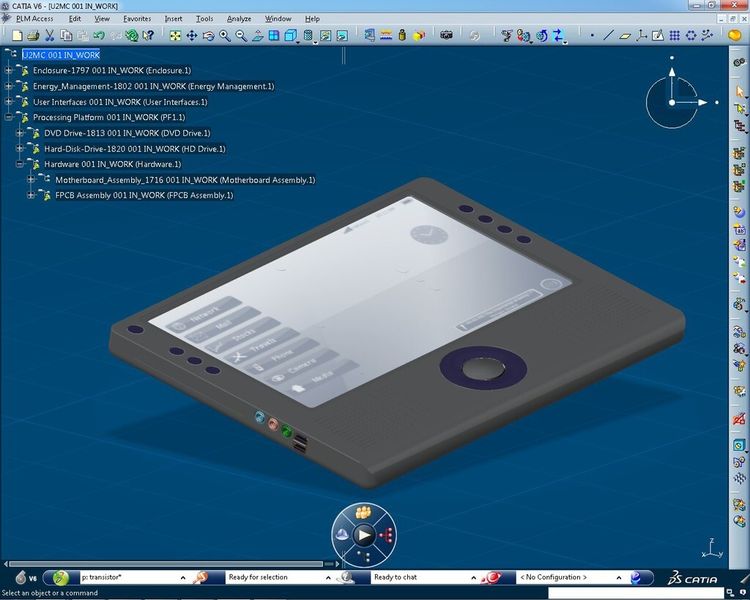Image resolution: width=750 pixels, height=600 pixels.
Task: Click the weight Measure Inertia icon
Action: click(402, 35)
